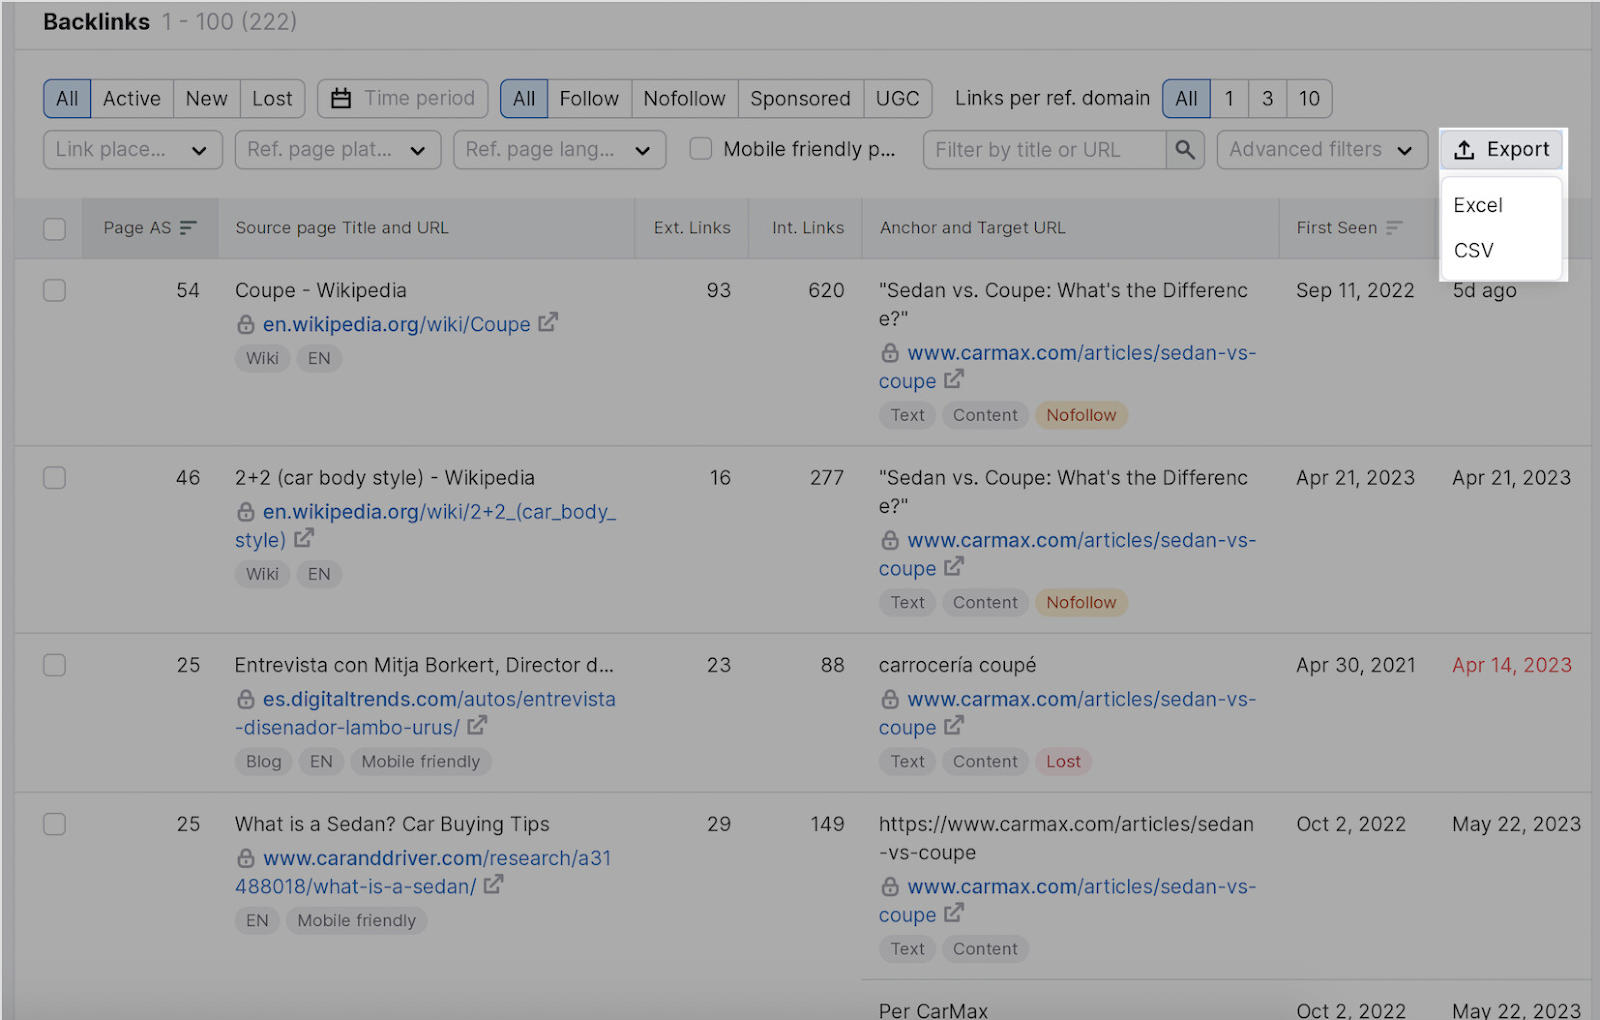
Task: Open external link icon after caranddriver URL
Action: pyautogui.click(x=493, y=885)
